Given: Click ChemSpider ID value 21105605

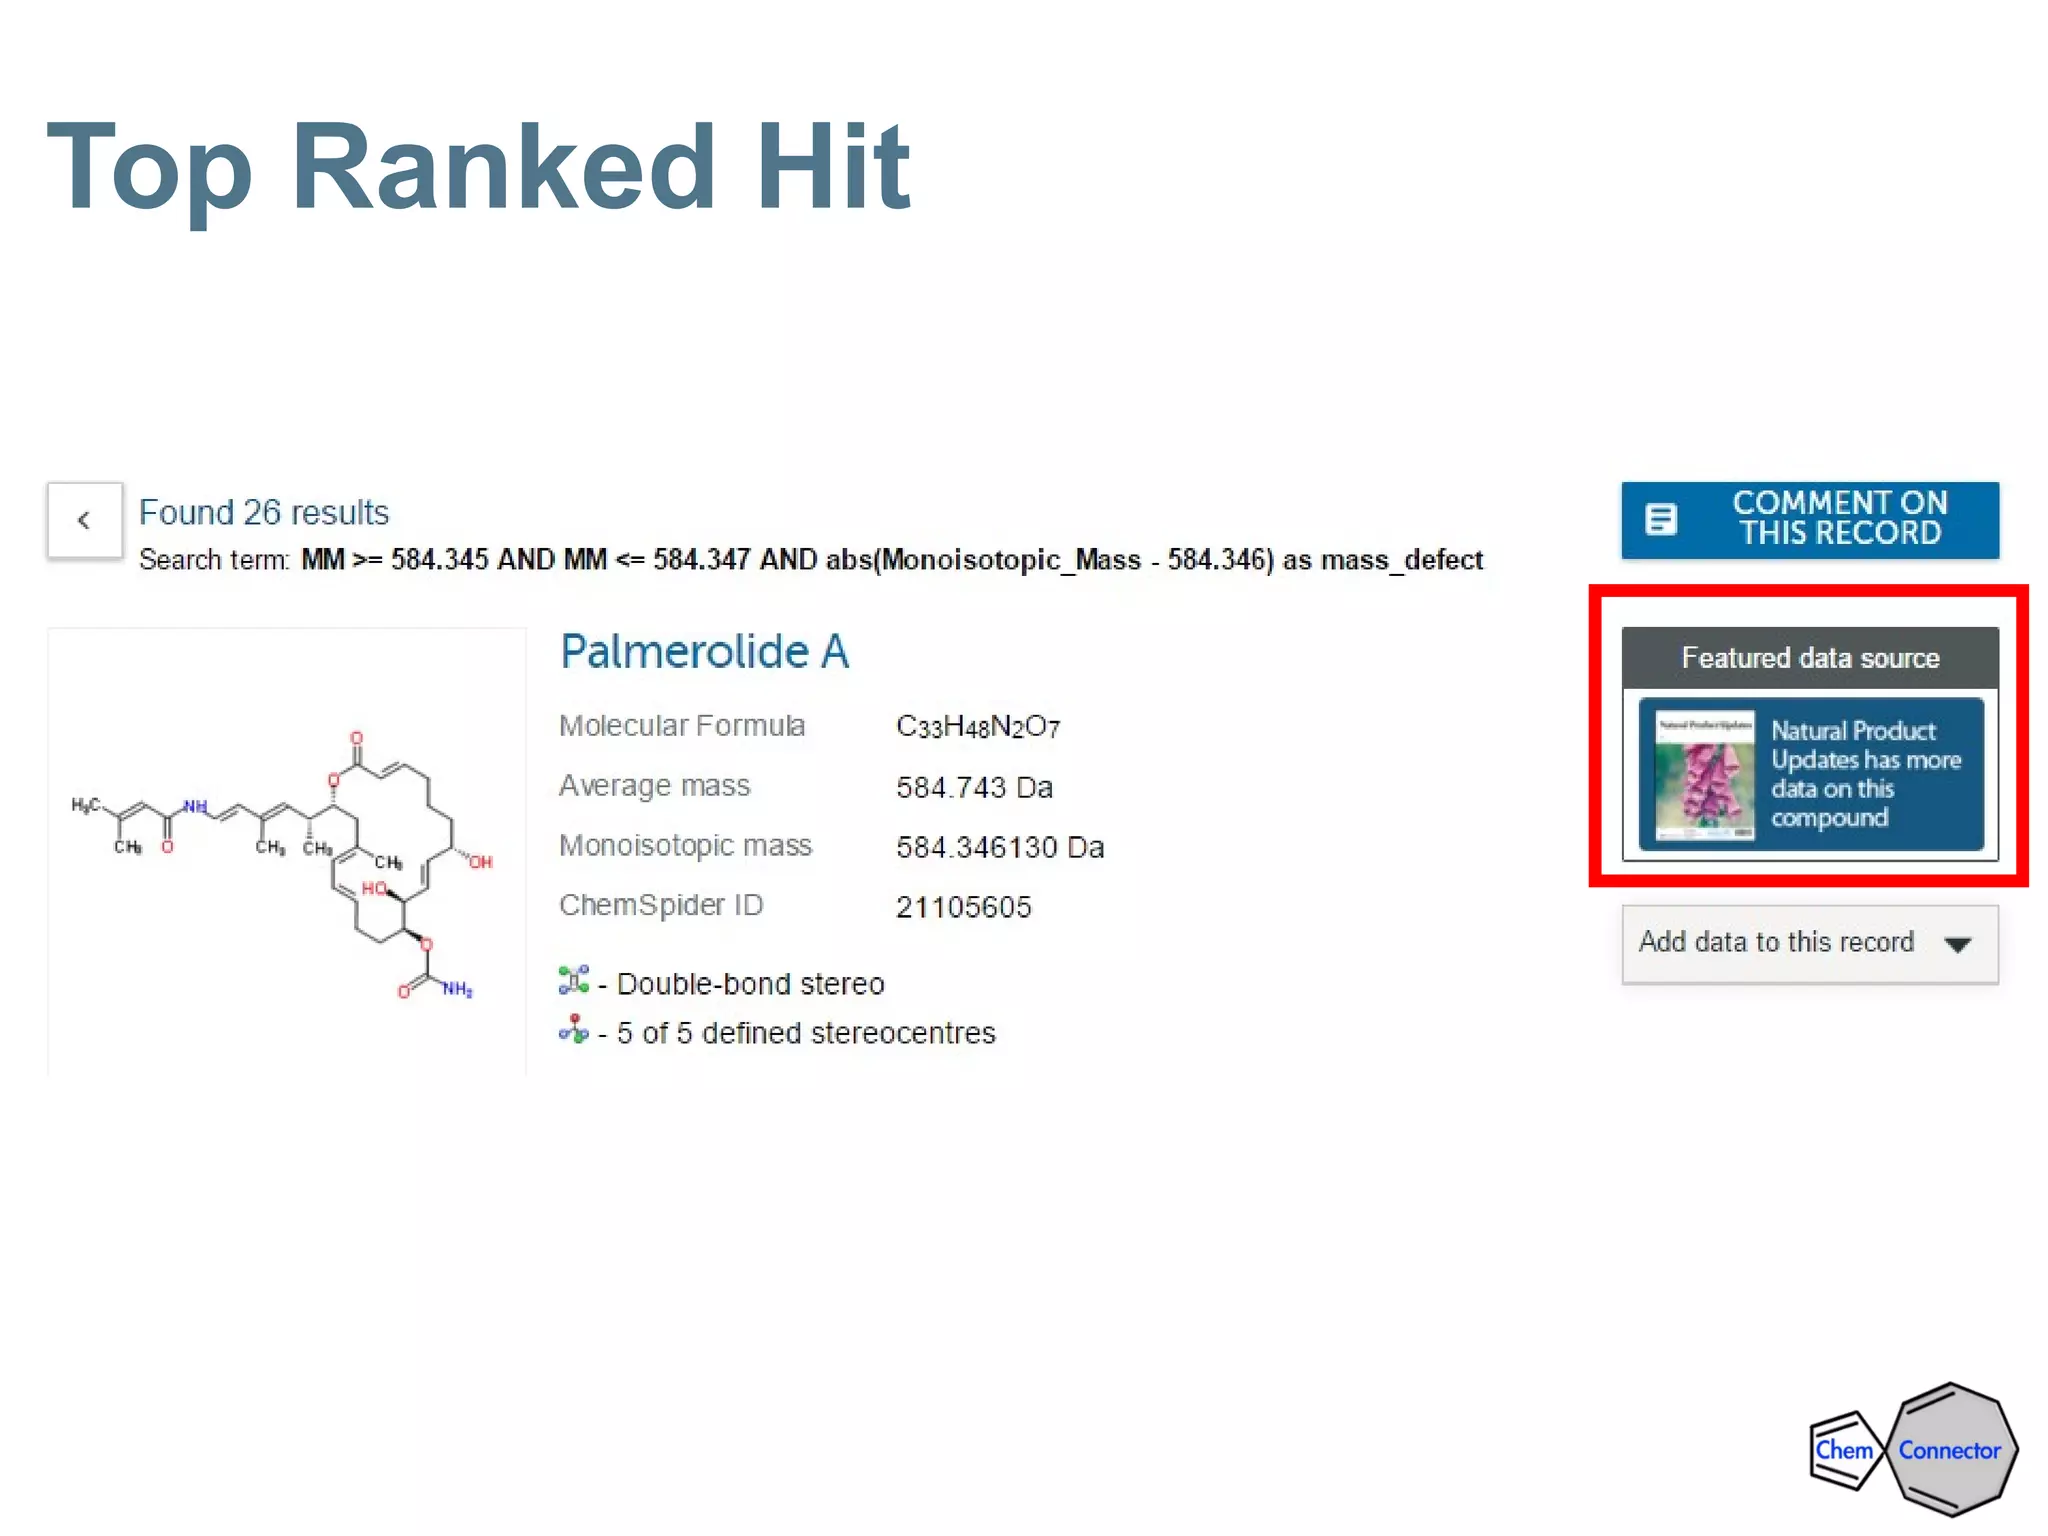Looking at the screenshot, I should (963, 907).
